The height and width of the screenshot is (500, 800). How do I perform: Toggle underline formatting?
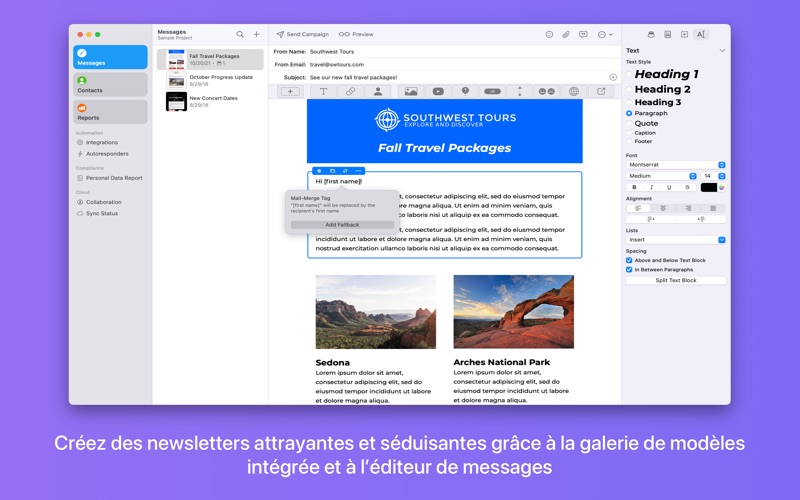point(669,187)
